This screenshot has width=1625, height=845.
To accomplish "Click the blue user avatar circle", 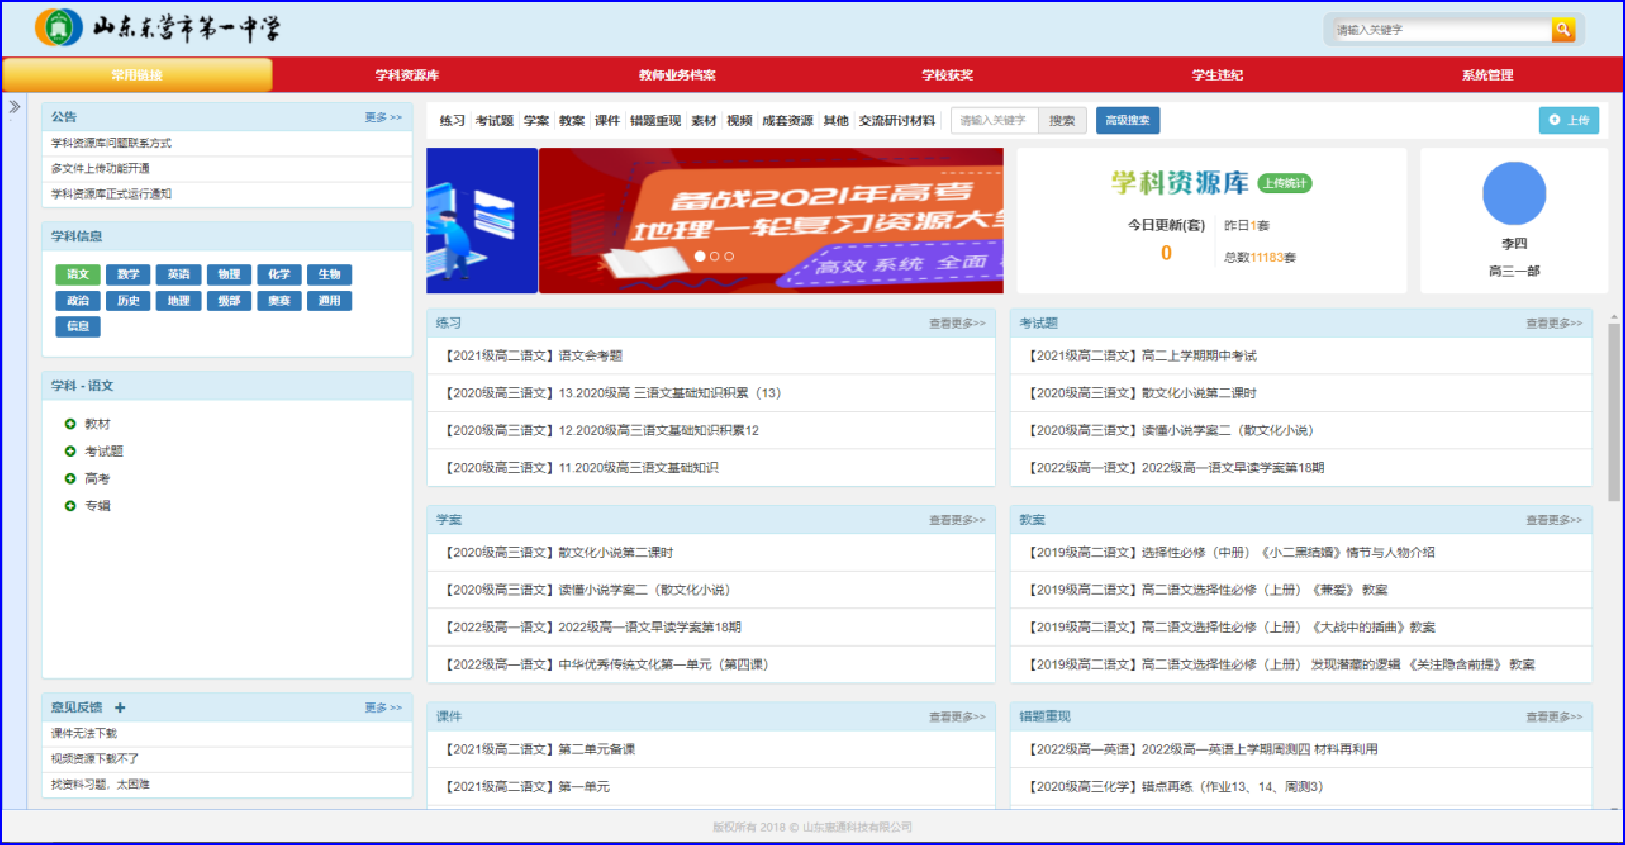I will coord(1513,194).
